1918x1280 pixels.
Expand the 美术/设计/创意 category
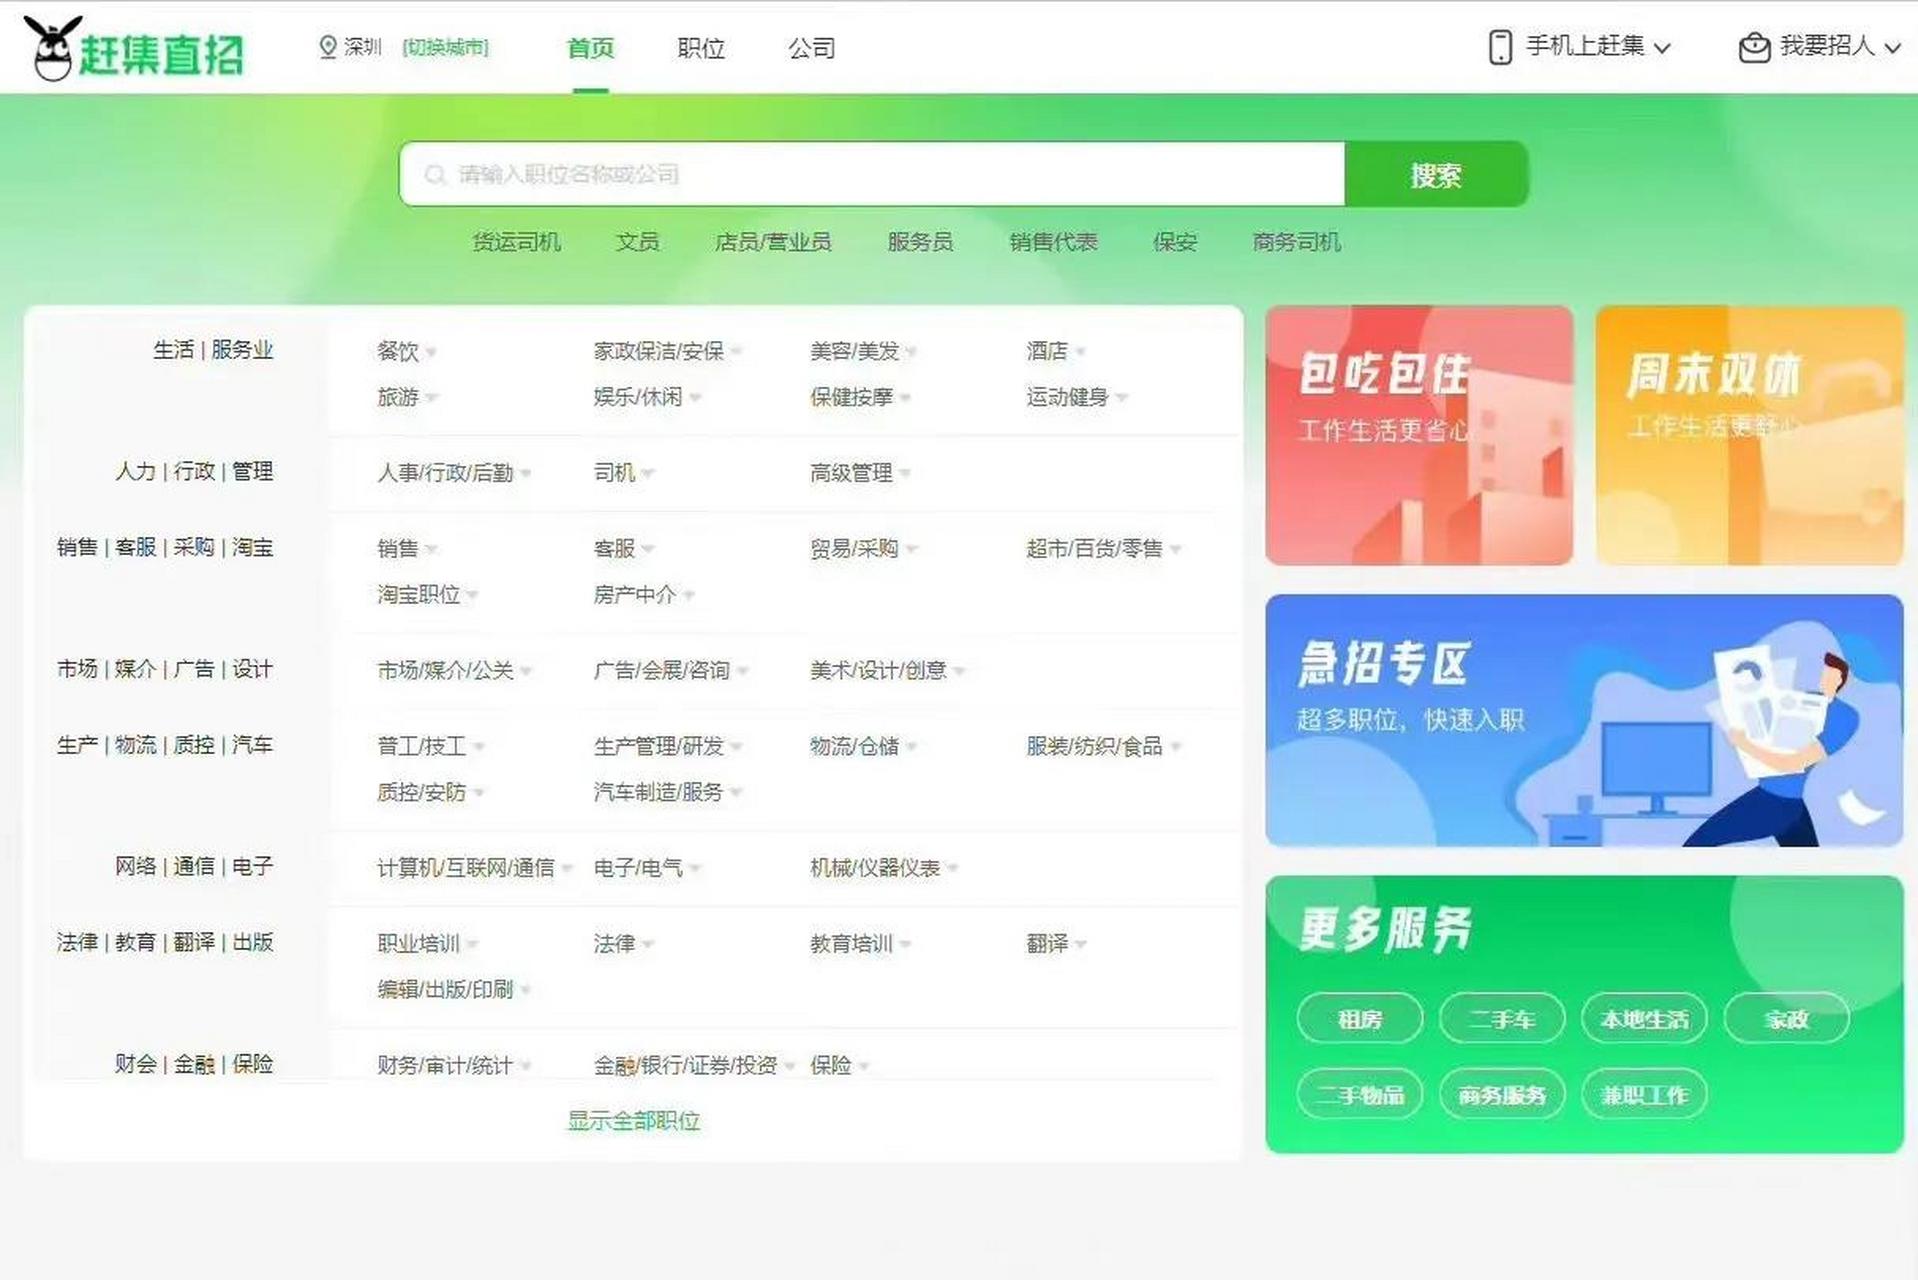click(887, 671)
